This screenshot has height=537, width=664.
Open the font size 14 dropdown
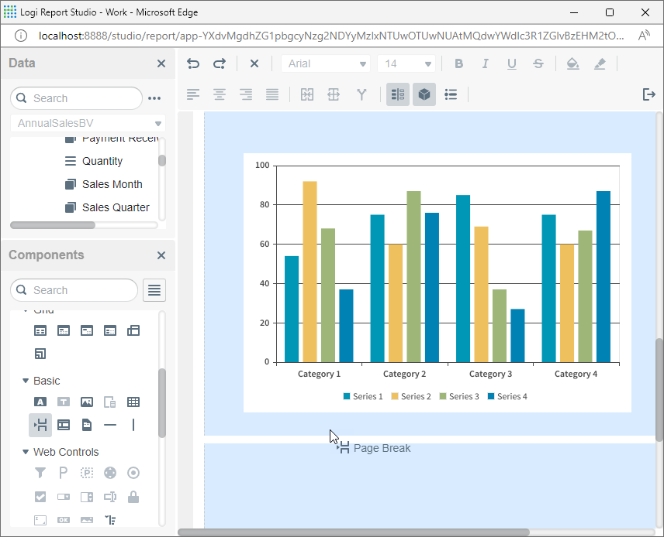pos(408,64)
